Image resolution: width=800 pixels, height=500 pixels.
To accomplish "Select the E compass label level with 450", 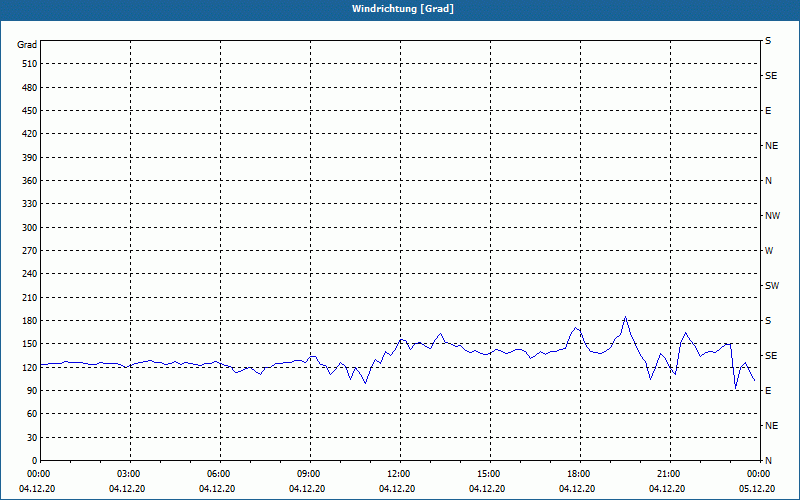I will [768, 111].
